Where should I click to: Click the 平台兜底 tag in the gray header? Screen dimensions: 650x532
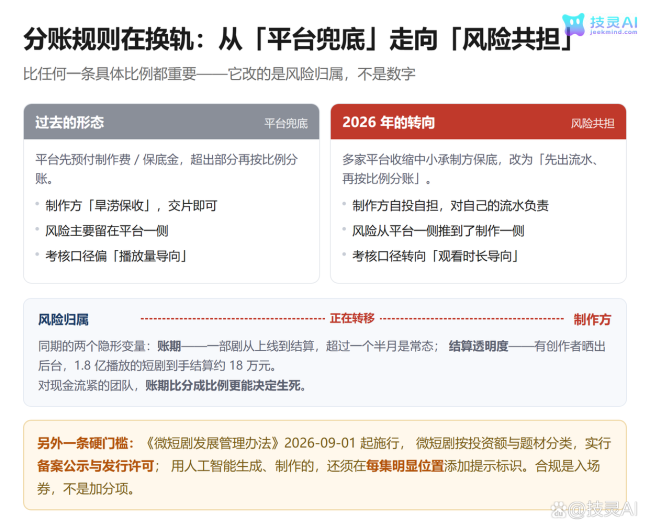(286, 123)
